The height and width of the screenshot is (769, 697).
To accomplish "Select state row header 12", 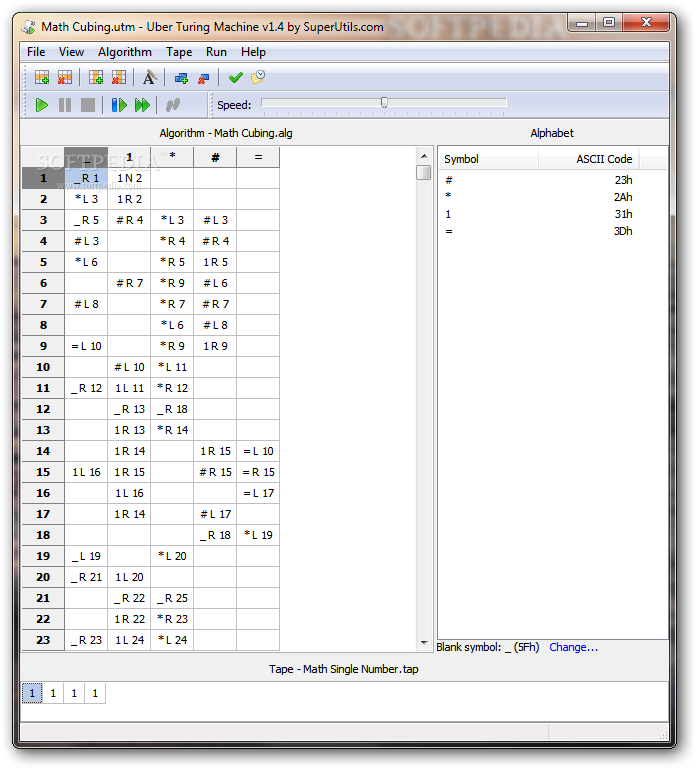I will click(x=43, y=409).
